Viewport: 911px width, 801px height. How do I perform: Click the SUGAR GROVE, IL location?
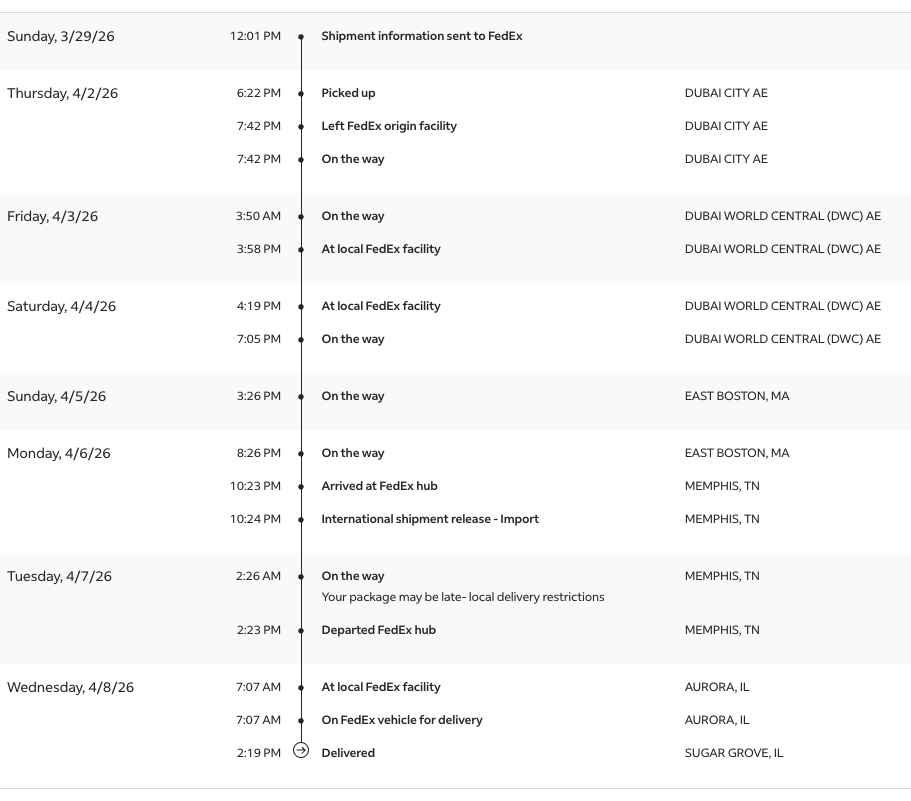(733, 753)
